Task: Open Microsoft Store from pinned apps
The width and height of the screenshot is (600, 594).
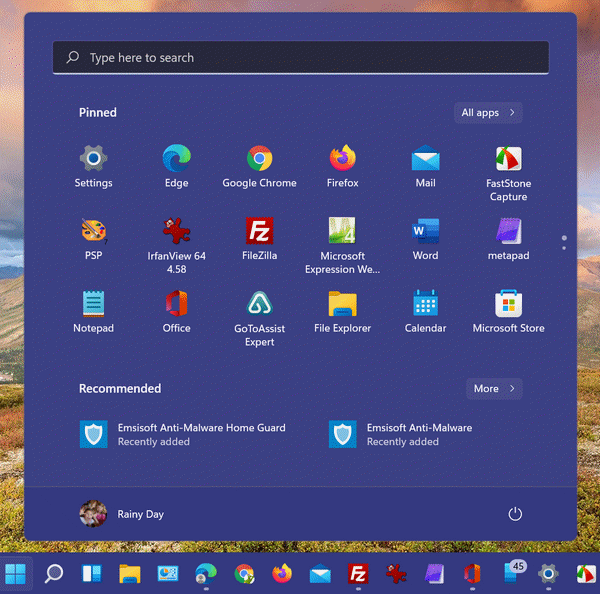Action: 509,312
